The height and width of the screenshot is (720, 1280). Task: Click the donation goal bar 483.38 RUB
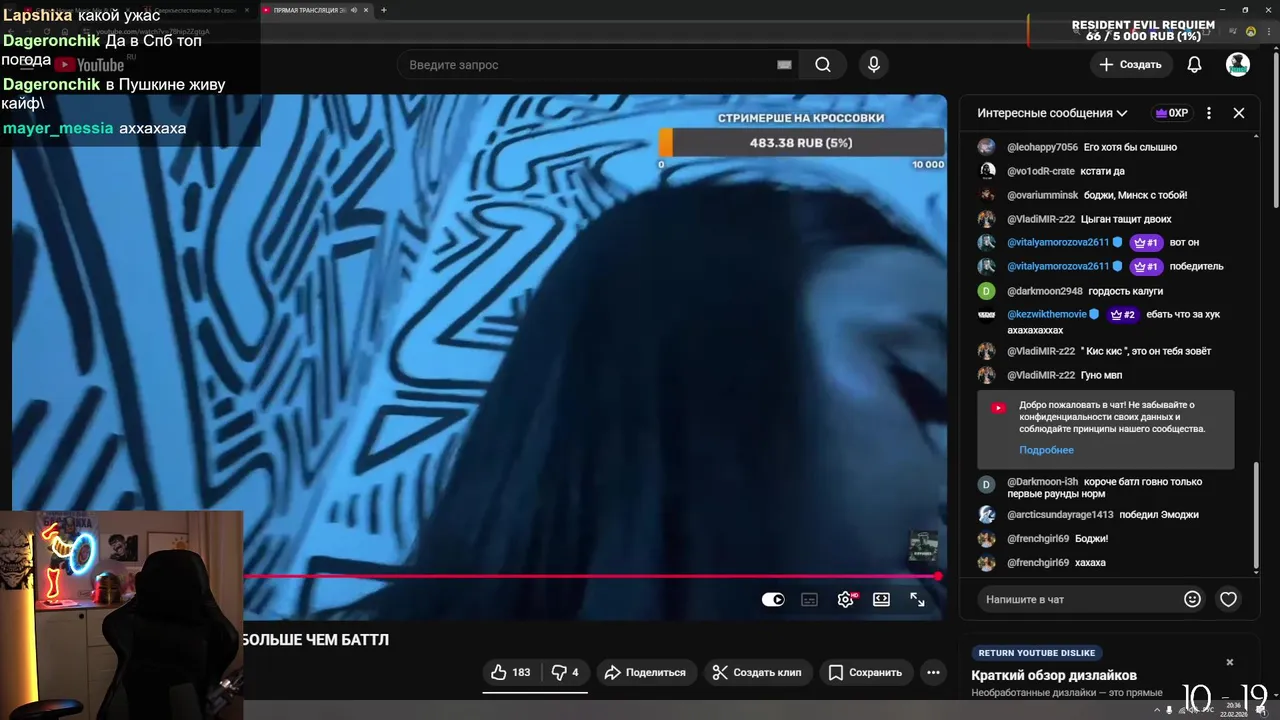(x=801, y=143)
